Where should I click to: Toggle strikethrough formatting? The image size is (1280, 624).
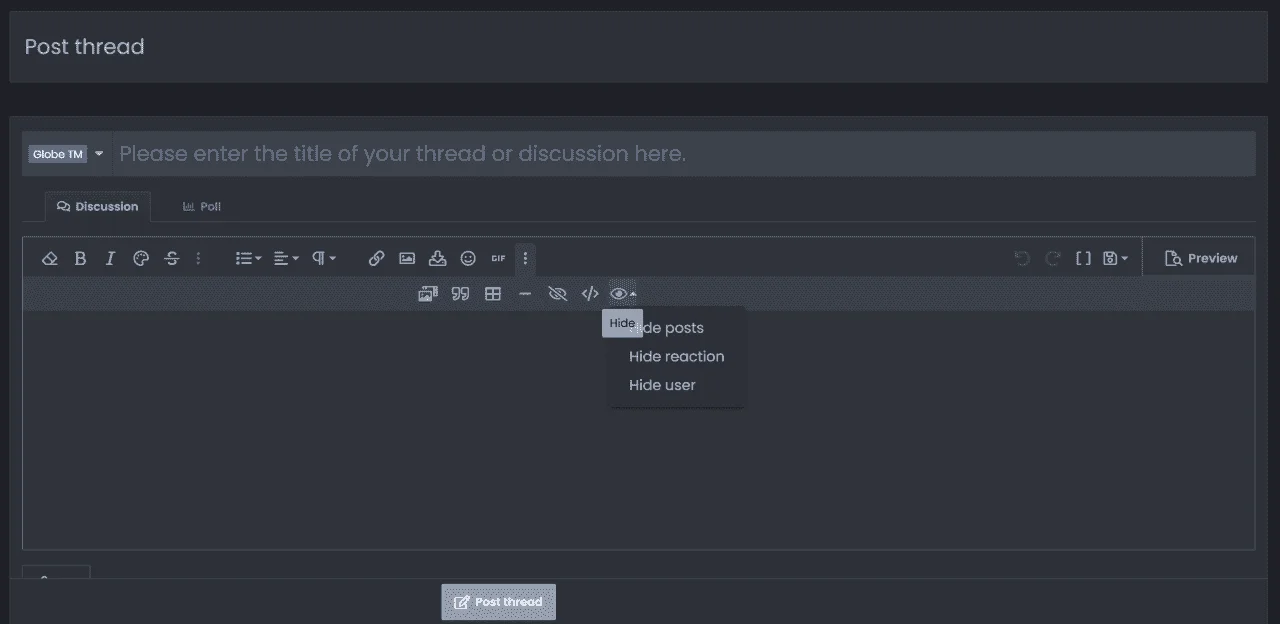tap(172, 258)
